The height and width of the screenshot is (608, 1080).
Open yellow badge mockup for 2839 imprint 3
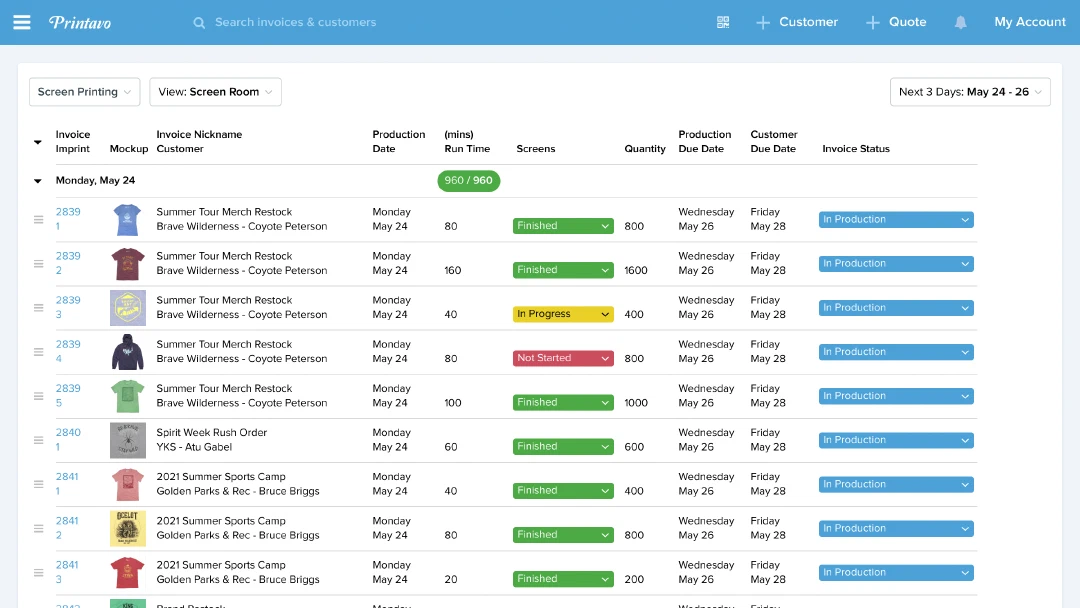tap(127, 308)
